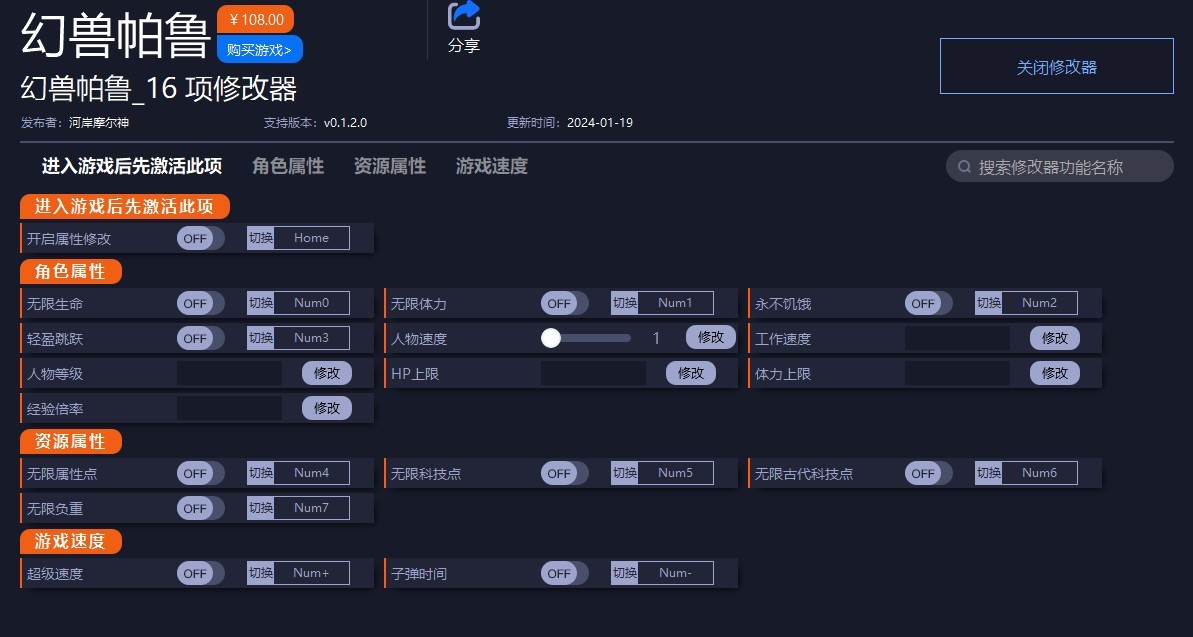This screenshot has height=637, width=1193.
Task: Switch to the 资源属性 tab
Action: 390,166
